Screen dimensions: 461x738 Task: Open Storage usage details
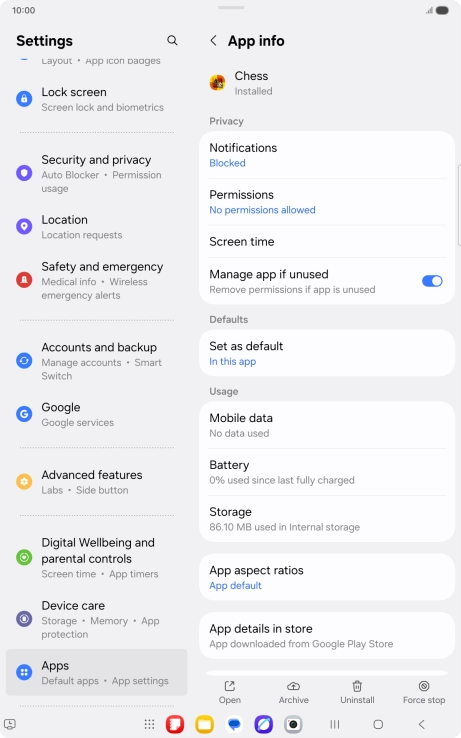click(327, 519)
